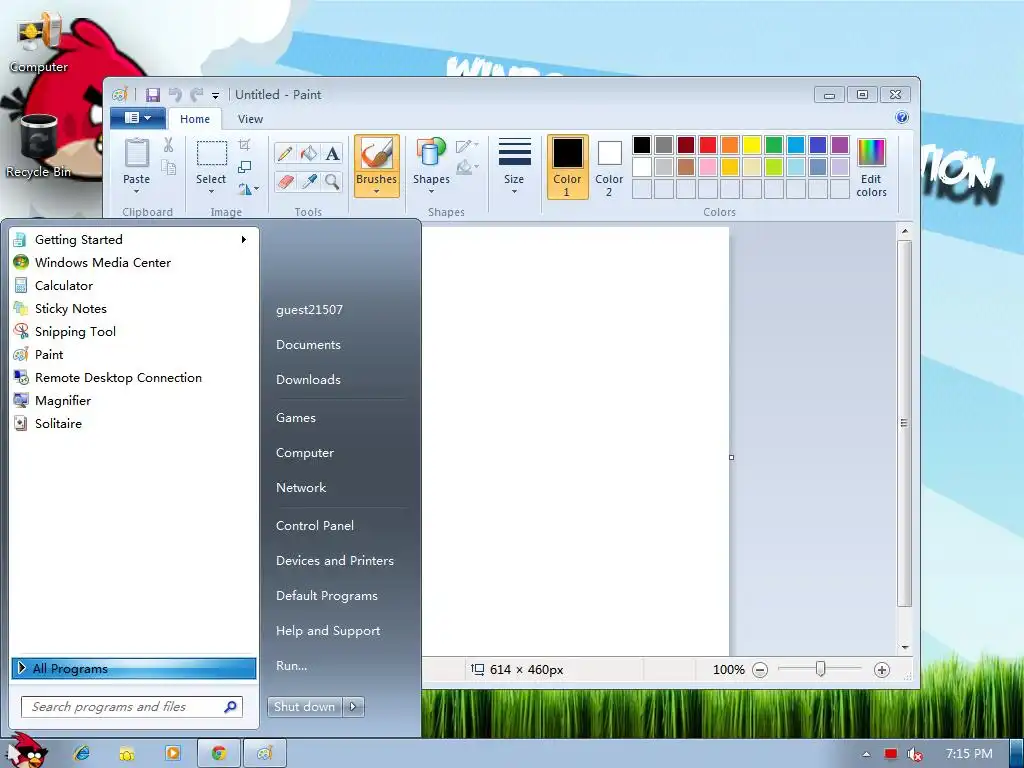Open Devices and Printers in Start menu

click(334, 561)
